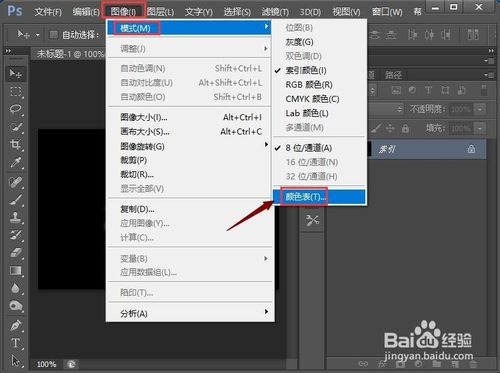Select the History Brush tool
500x373 pixels.
click(15, 235)
